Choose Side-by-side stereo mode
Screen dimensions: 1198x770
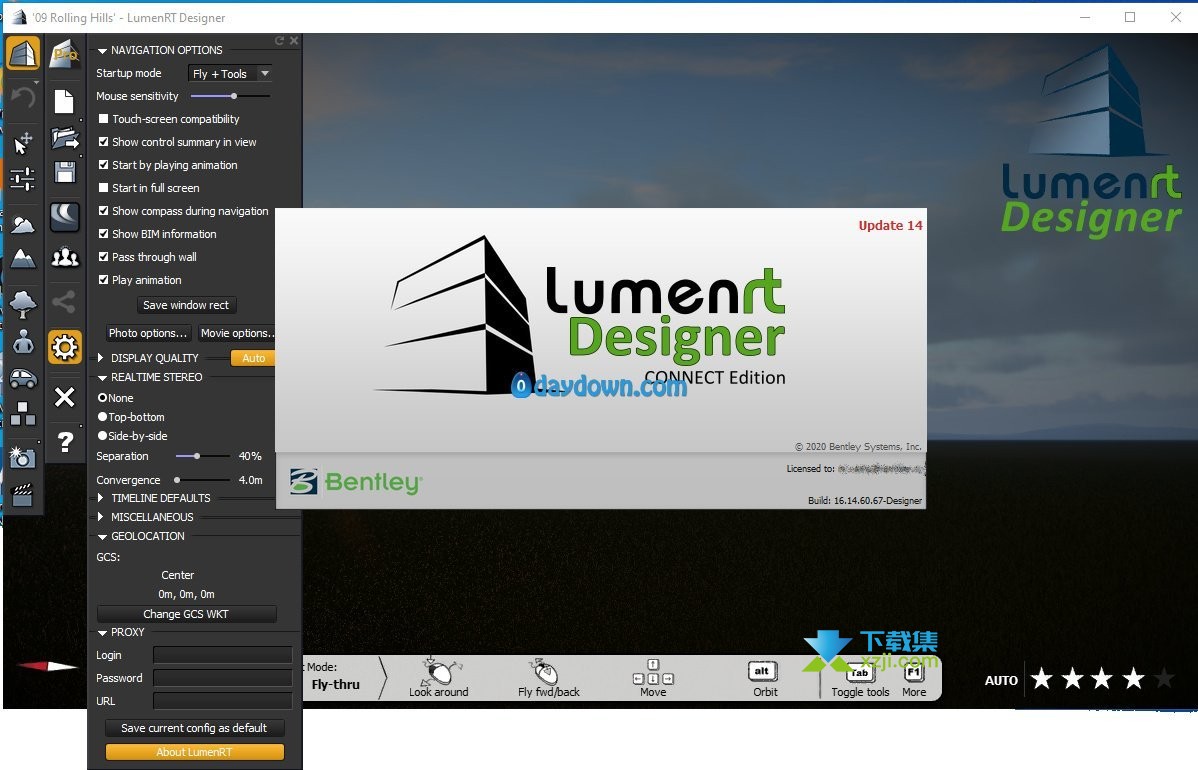coord(102,436)
